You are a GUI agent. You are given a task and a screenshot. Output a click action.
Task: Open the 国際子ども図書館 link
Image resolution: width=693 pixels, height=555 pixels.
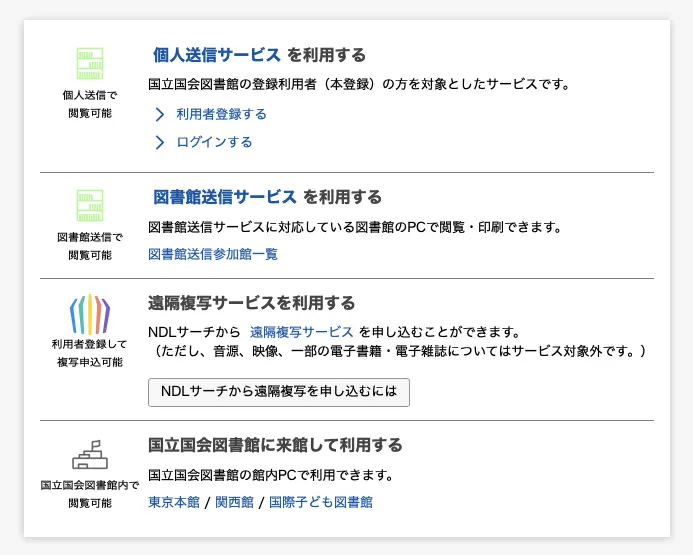click(x=321, y=502)
